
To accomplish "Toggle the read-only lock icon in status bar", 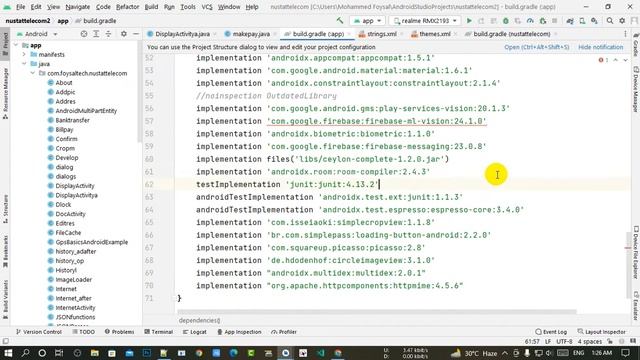I will coord(610,341).
